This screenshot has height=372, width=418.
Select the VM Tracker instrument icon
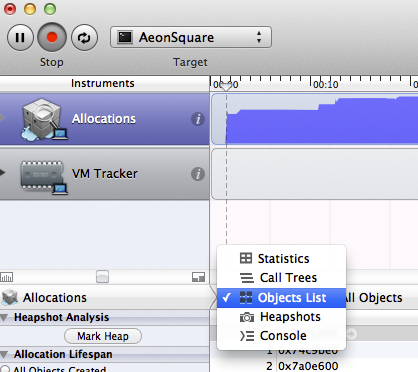[43, 176]
